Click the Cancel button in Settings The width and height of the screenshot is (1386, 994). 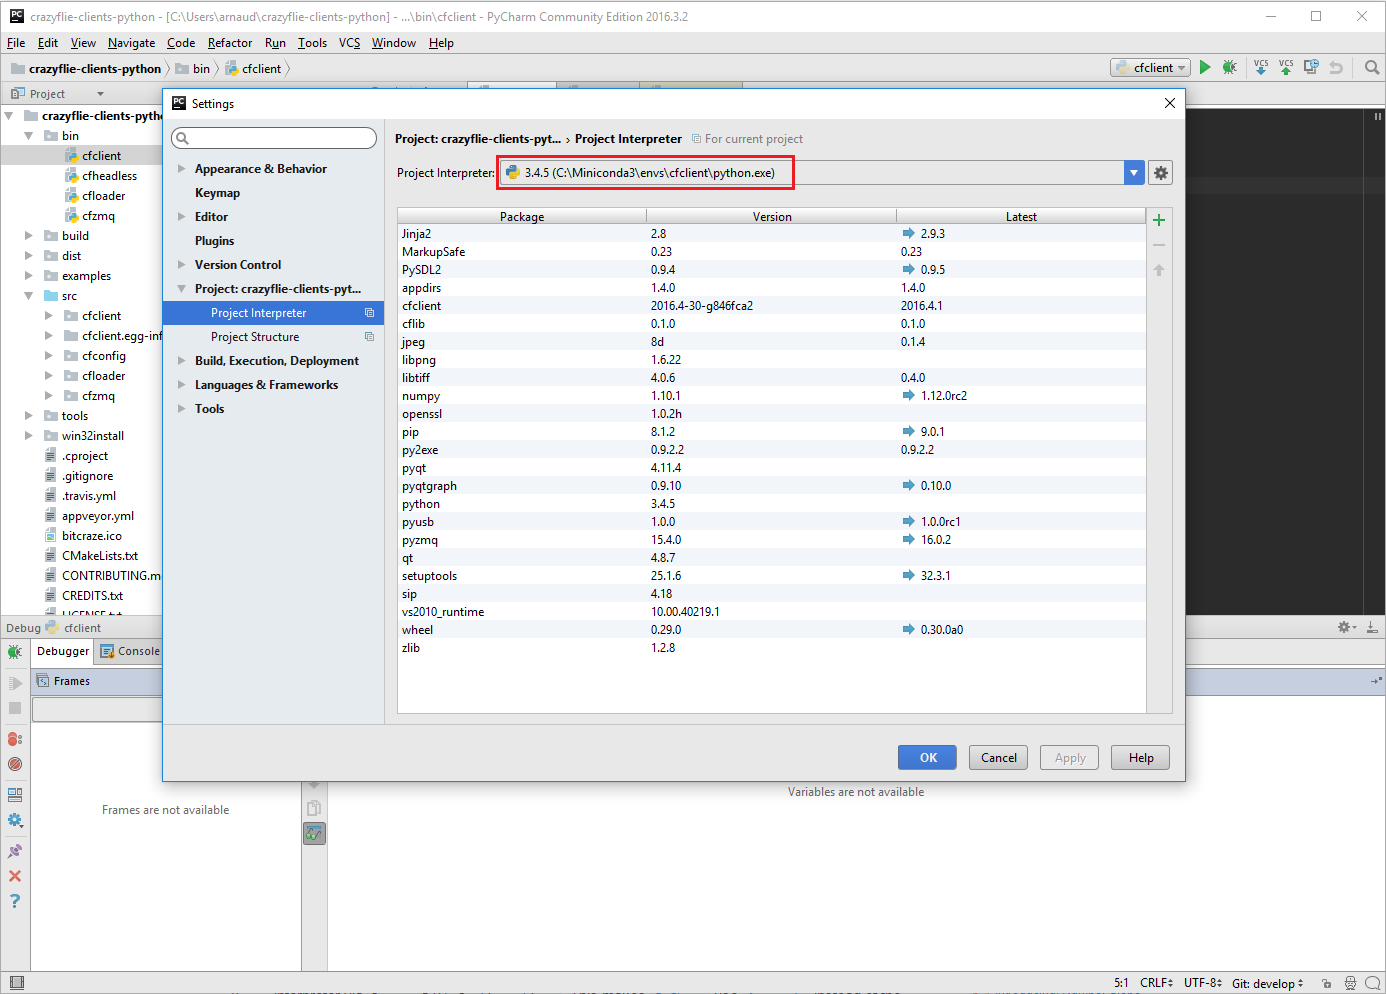(999, 758)
